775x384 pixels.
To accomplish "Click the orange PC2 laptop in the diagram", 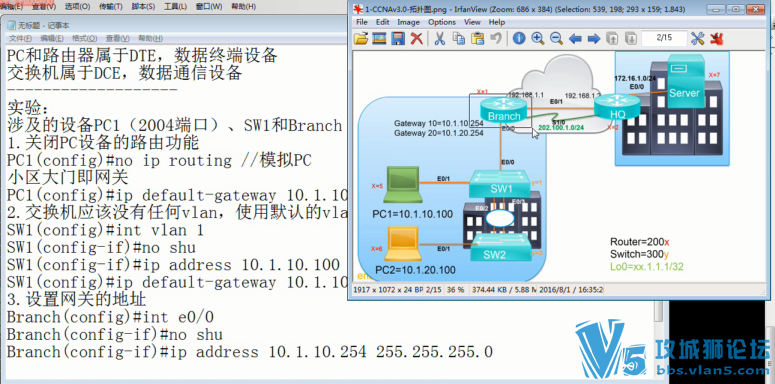I will click(403, 243).
